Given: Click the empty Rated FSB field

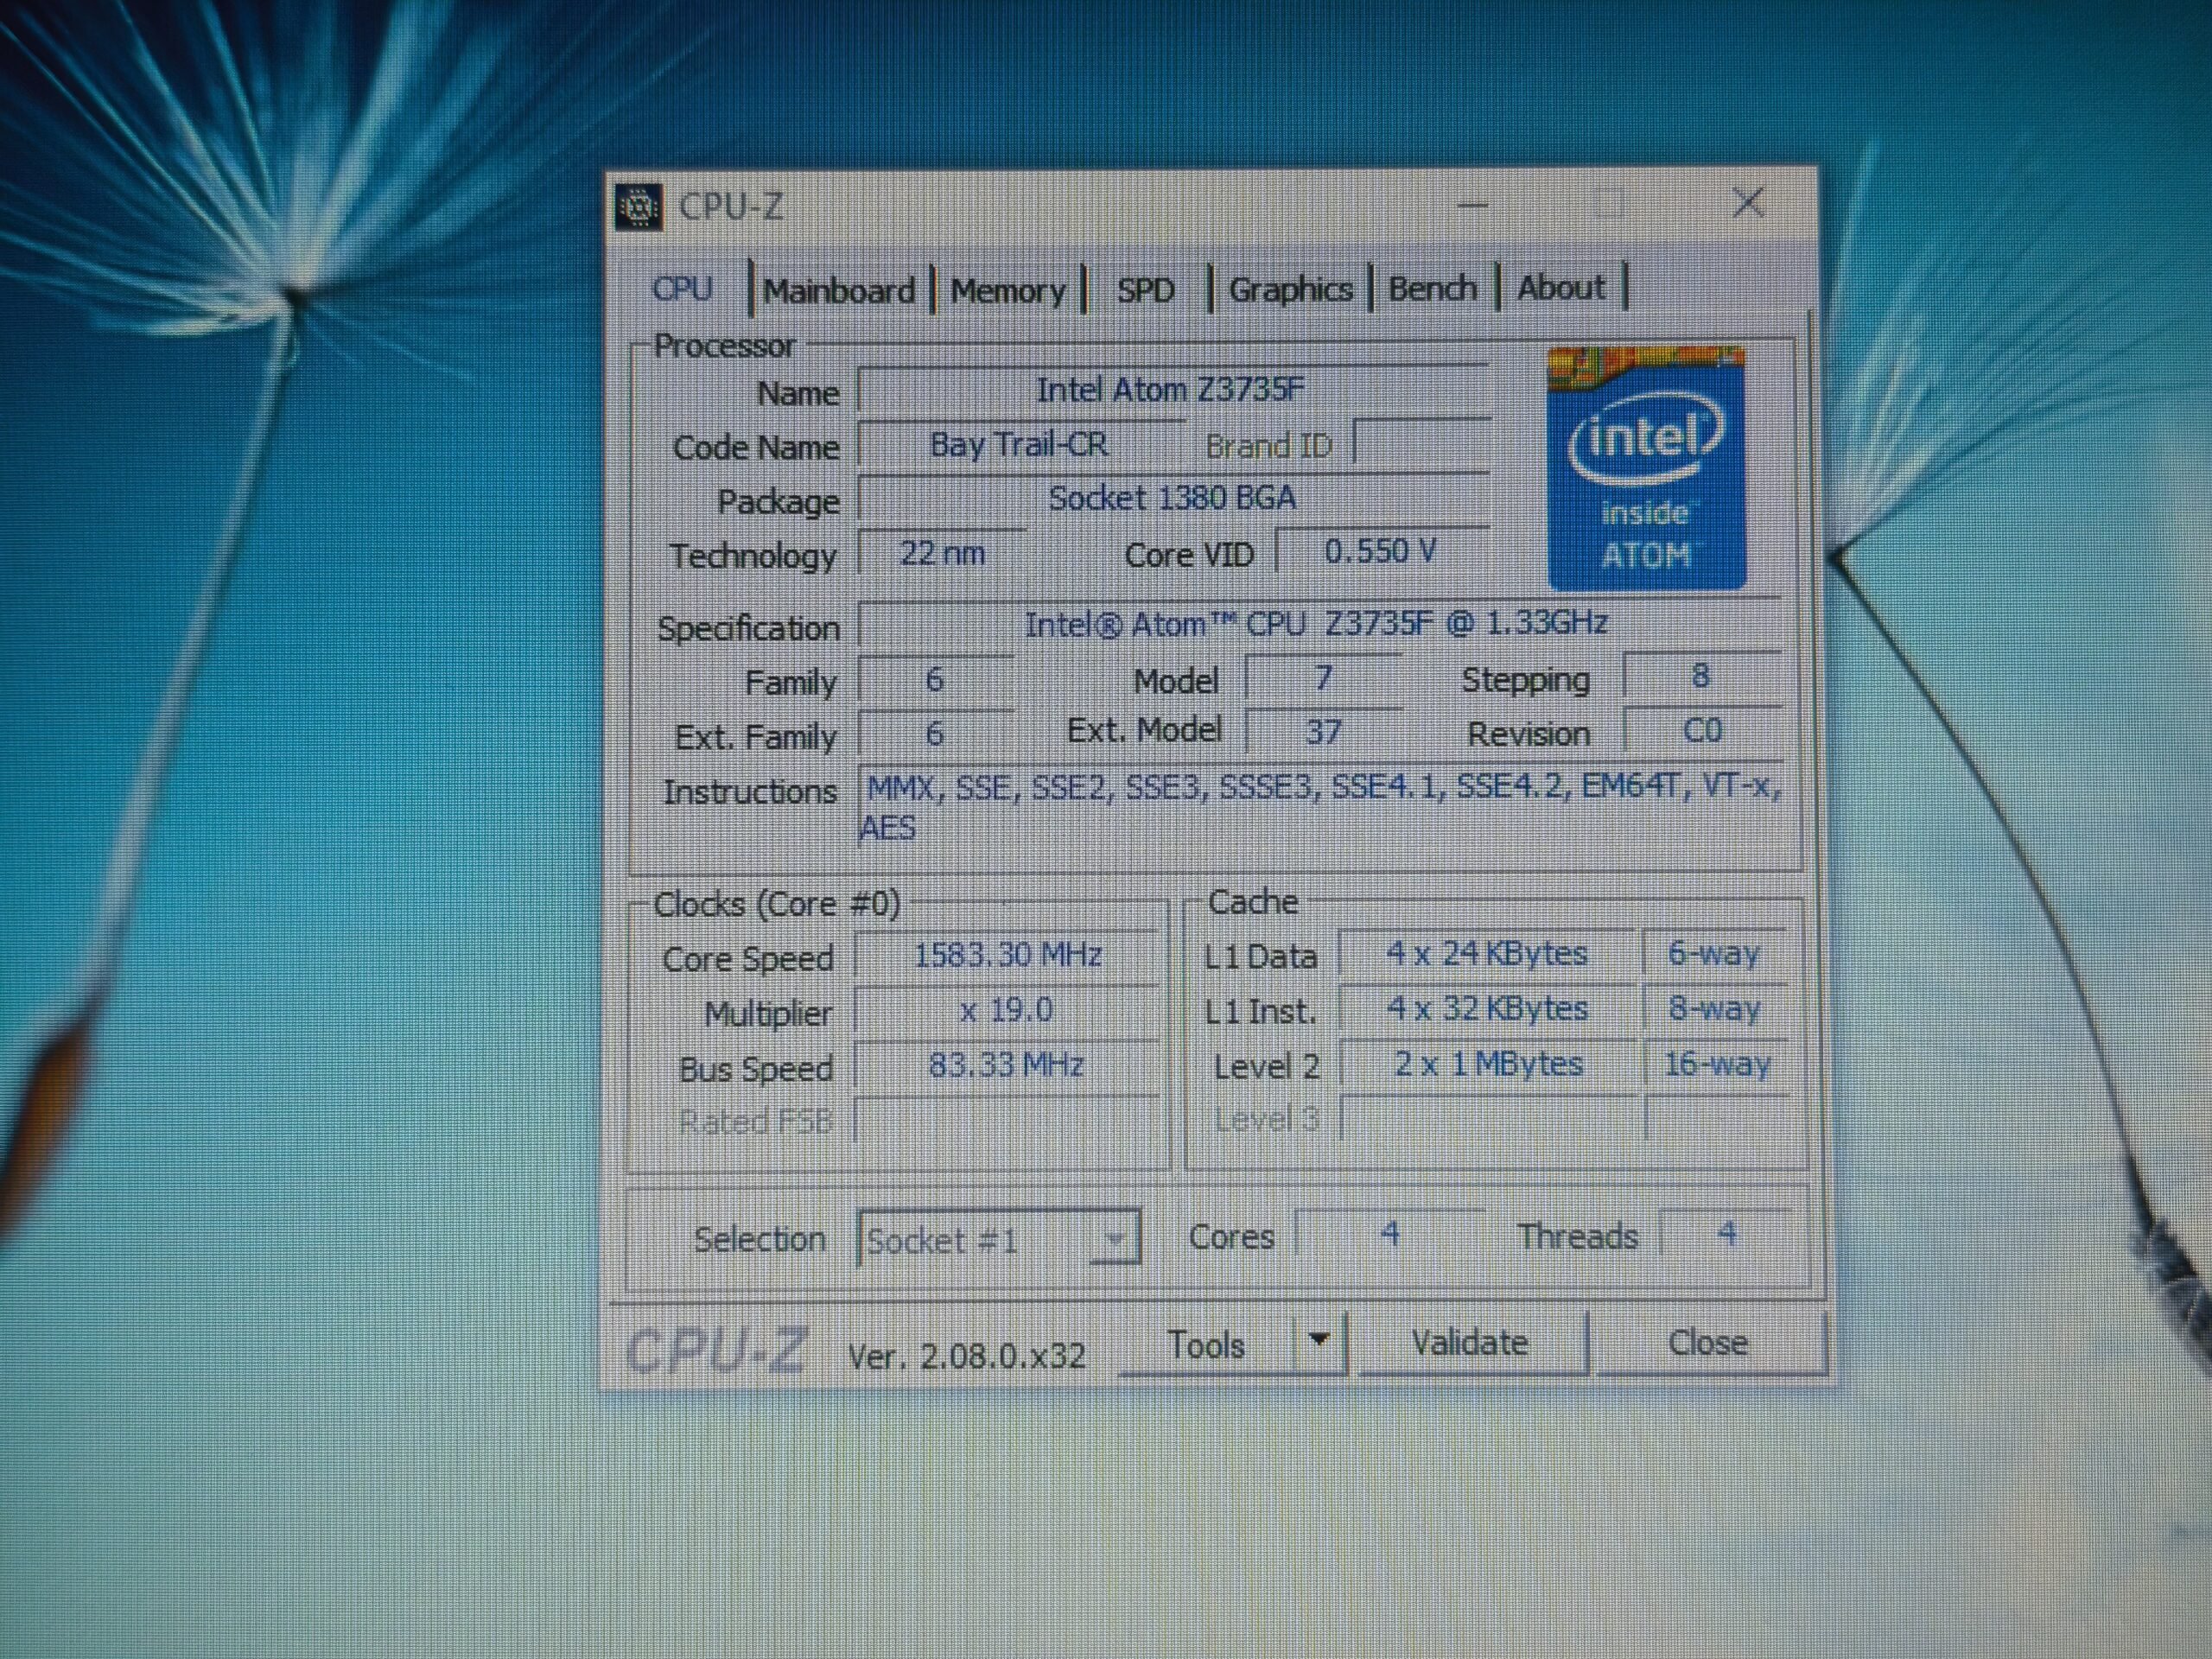Looking at the screenshot, I should (x=1007, y=1120).
